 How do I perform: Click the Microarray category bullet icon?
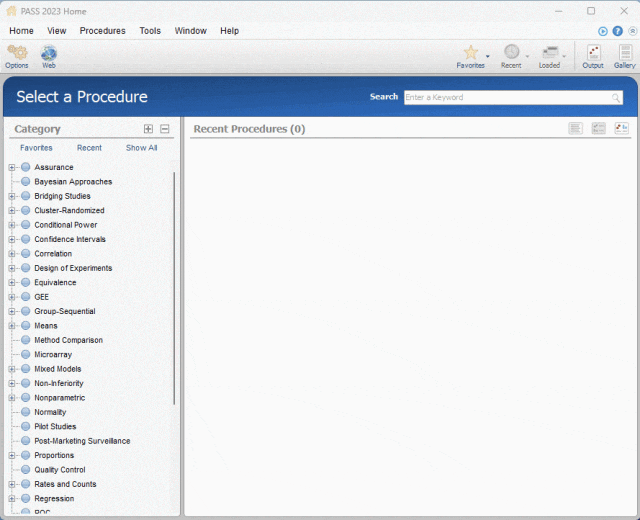point(25,354)
